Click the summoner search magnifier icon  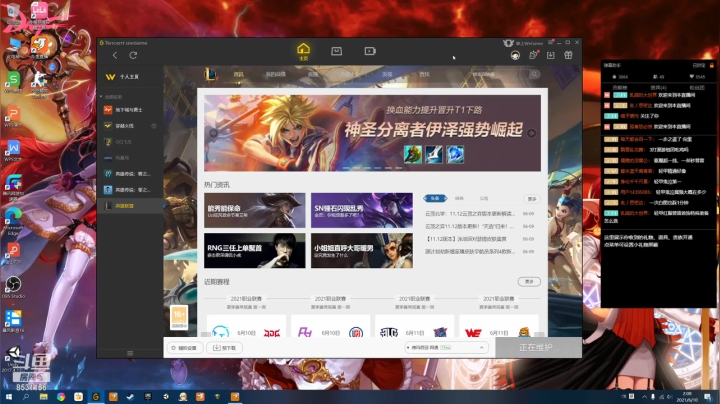pos(534,74)
